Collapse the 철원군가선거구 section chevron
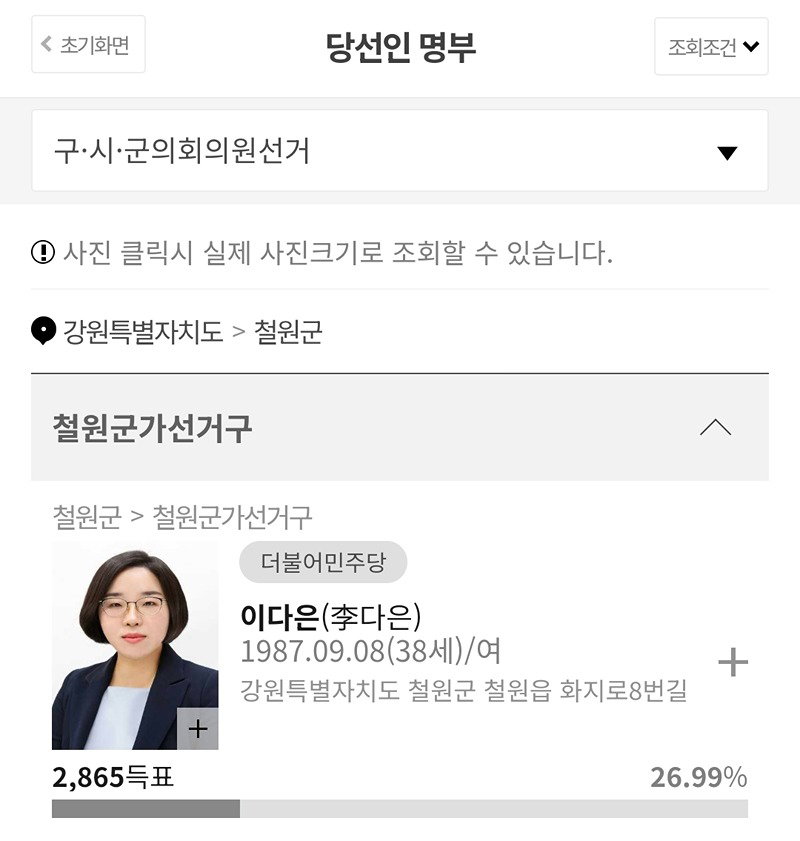The width and height of the screenshot is (800, 841). [x=715, y=427]
